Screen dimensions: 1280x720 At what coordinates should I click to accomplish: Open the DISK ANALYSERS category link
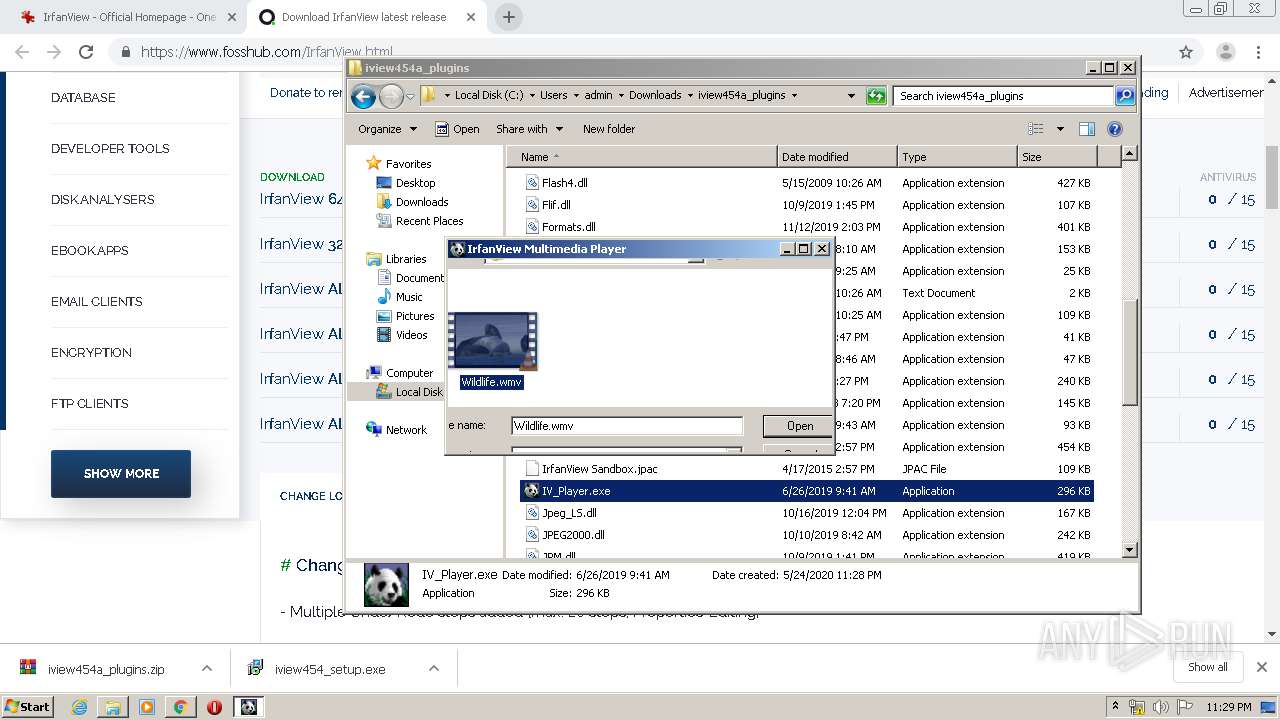click(x=102, y=200)
